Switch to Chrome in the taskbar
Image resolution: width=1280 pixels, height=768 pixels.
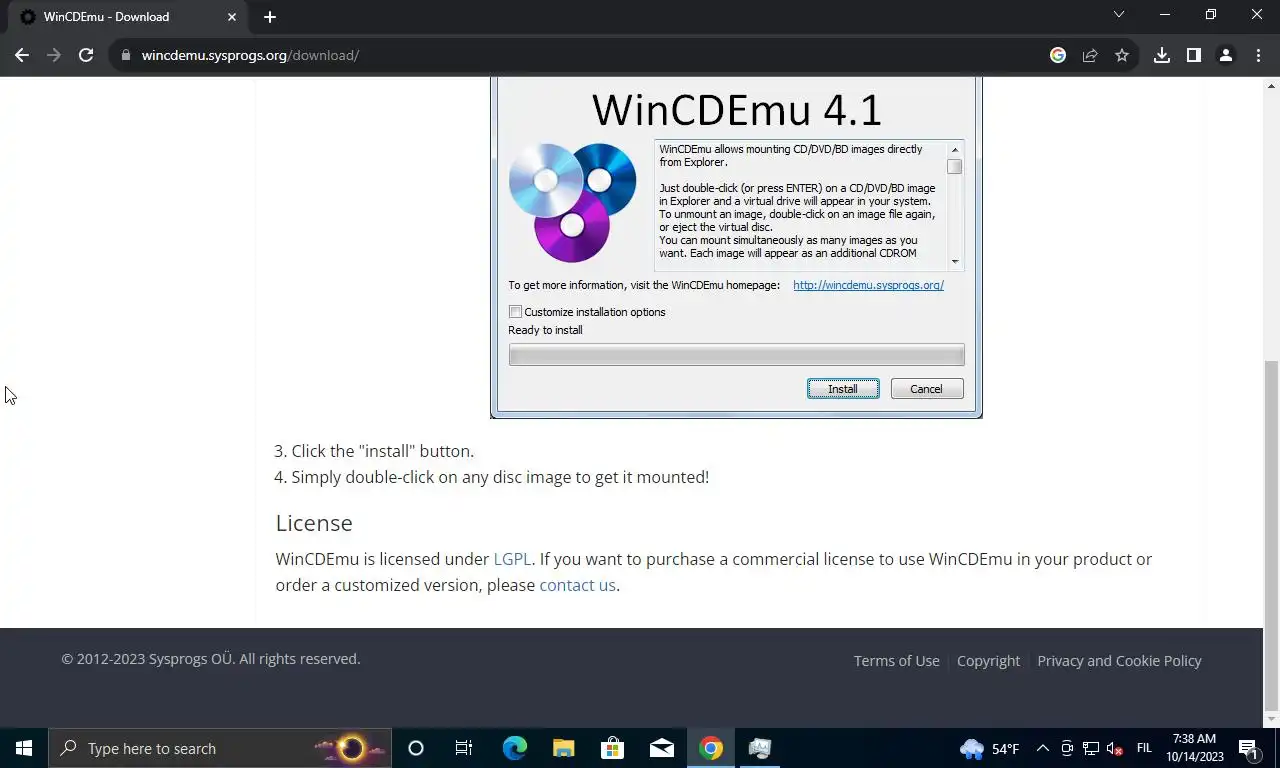pyautogui.click(x=710, y=748)
